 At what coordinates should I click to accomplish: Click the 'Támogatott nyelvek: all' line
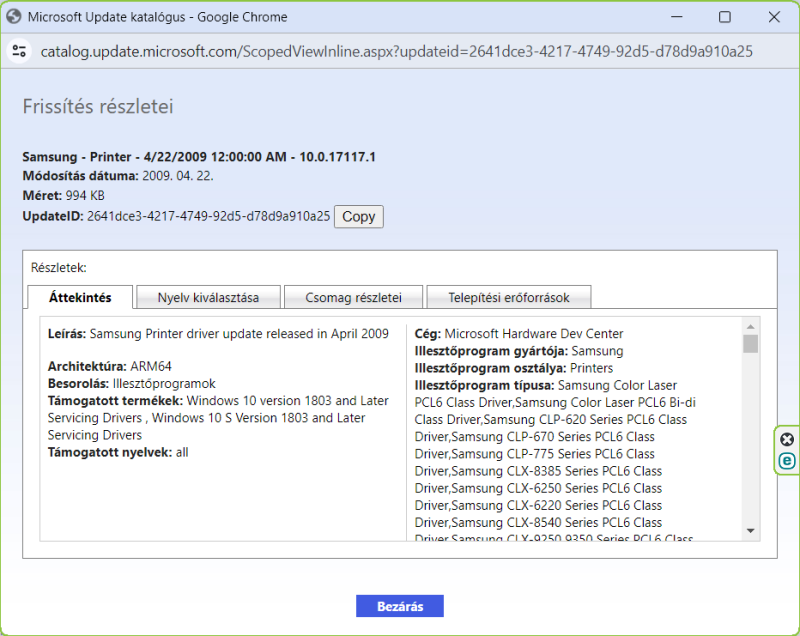(x=118, y=452)
